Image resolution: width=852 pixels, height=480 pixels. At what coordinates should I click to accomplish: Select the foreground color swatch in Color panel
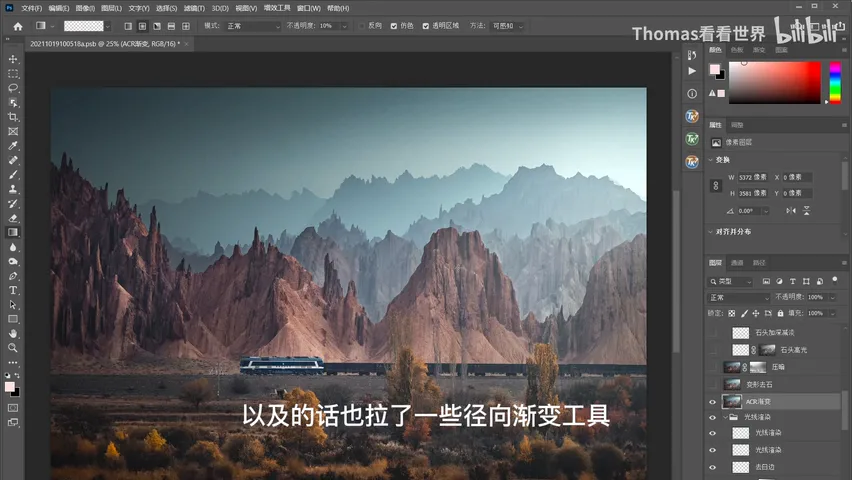(x=715, y=69)
